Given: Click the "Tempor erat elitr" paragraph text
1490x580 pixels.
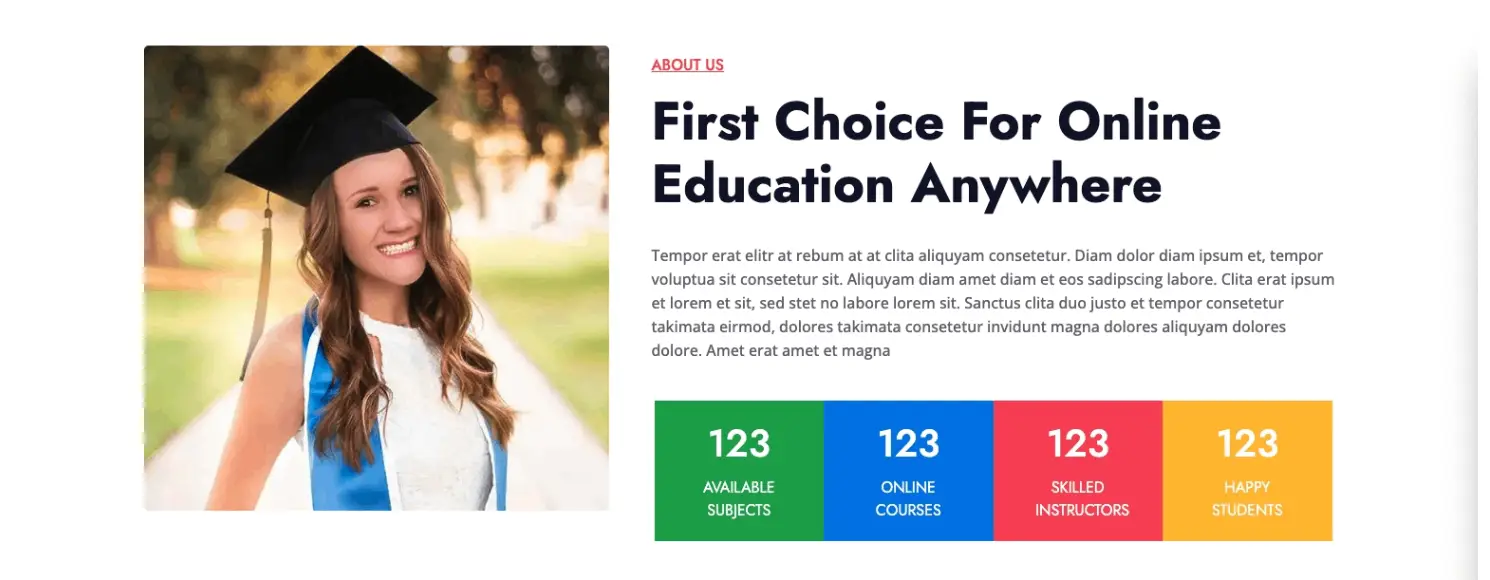Looking at the screenshot, I should [x=993, y=303].
